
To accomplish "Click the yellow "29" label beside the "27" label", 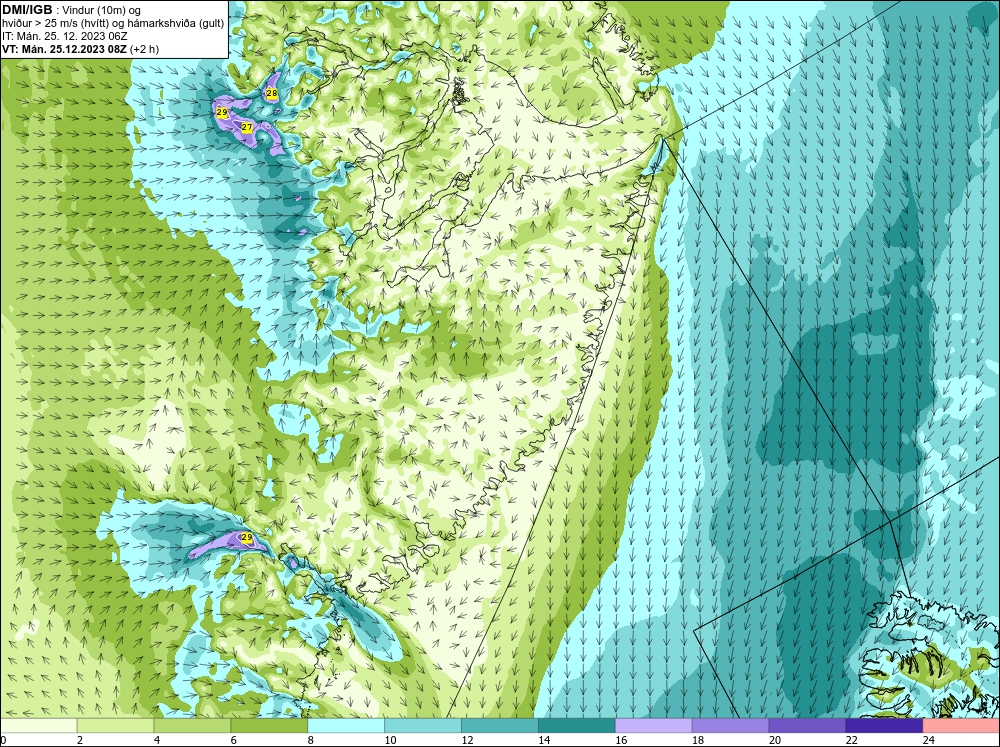I will tap(222, 113).
